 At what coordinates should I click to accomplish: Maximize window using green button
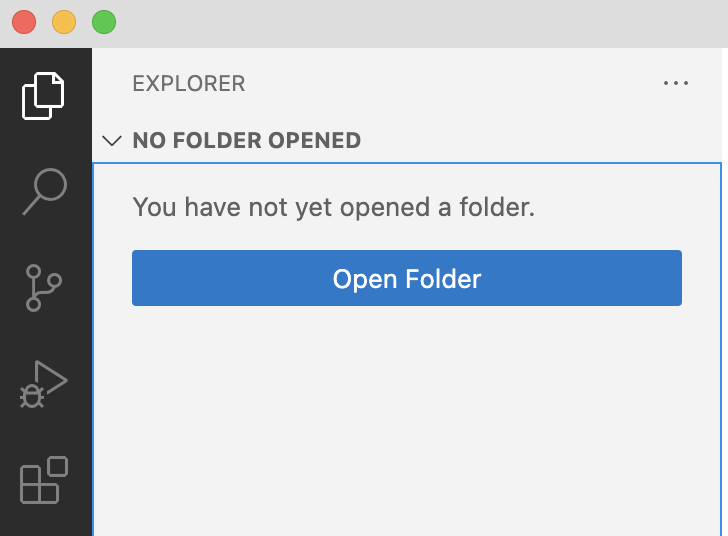point(104,22)
